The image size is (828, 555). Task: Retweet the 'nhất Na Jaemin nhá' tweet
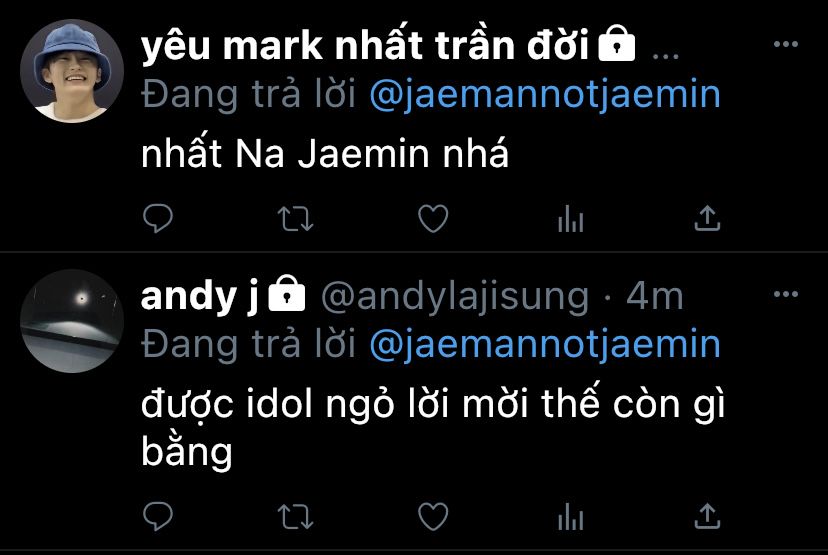point(295,219)
